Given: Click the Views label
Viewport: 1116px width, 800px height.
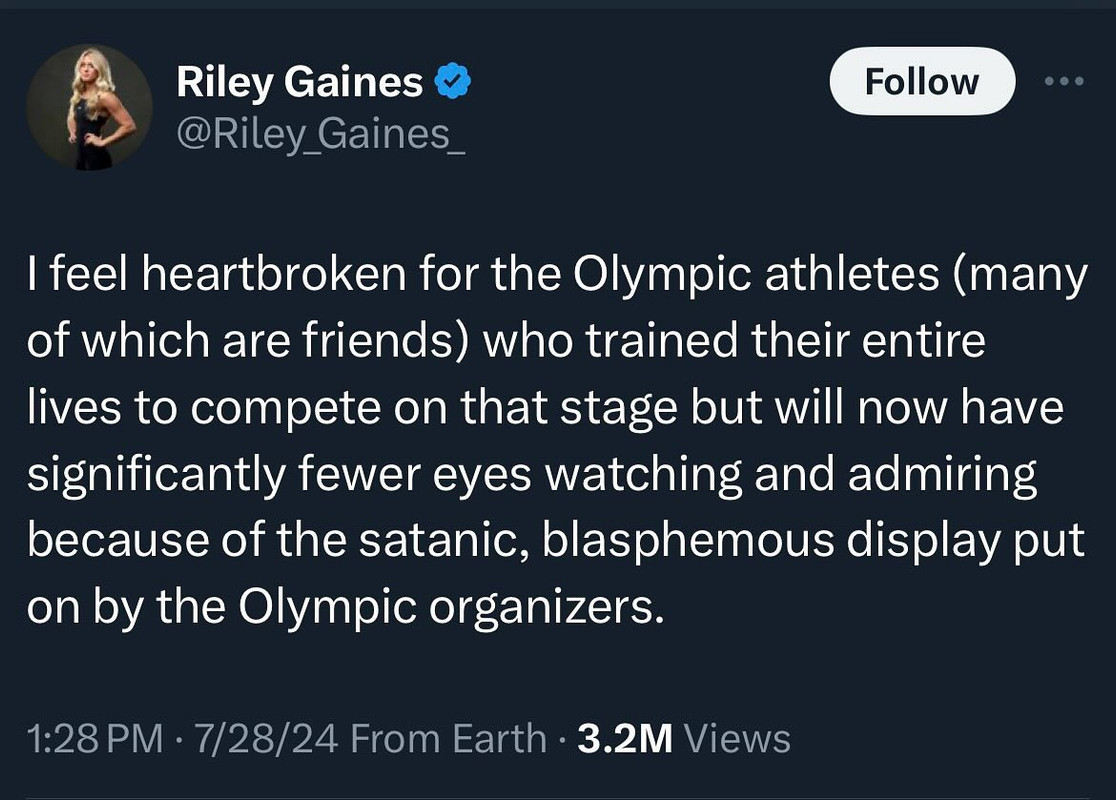Looking at the screenshot, I should click(x=737, y=738).
